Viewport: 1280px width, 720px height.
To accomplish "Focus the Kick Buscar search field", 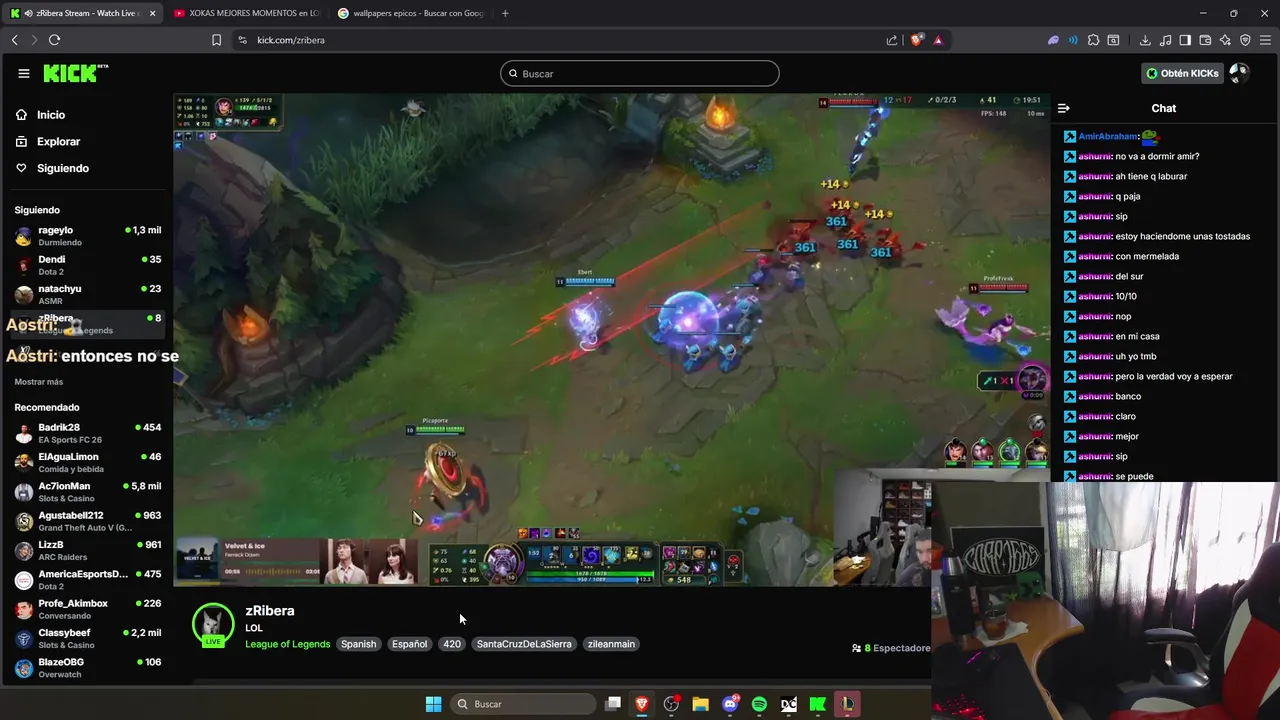I will point(639,73).
